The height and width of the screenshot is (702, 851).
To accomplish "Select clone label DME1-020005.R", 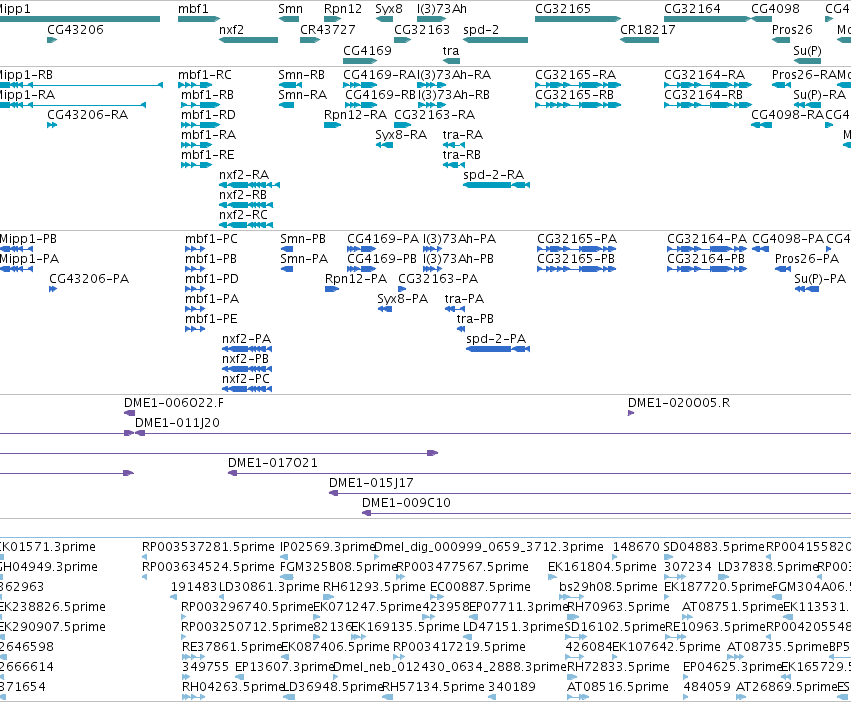I will coord(679,402).
